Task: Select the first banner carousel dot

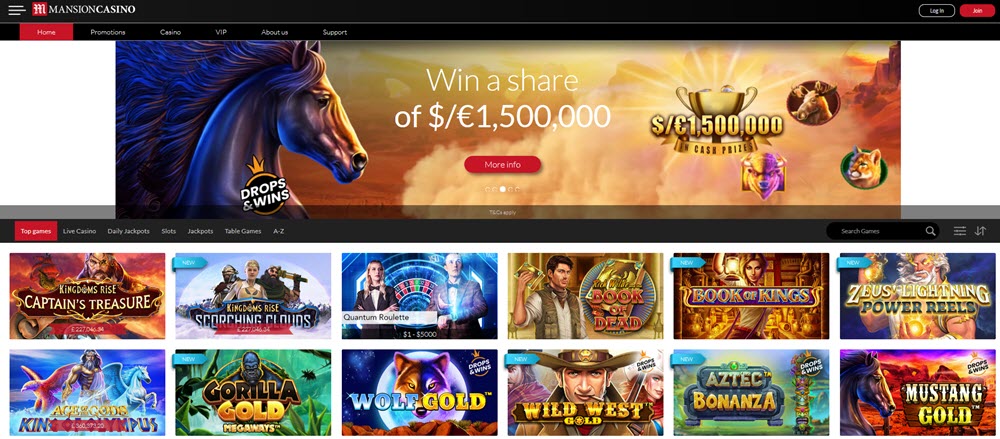Action: 488,190
